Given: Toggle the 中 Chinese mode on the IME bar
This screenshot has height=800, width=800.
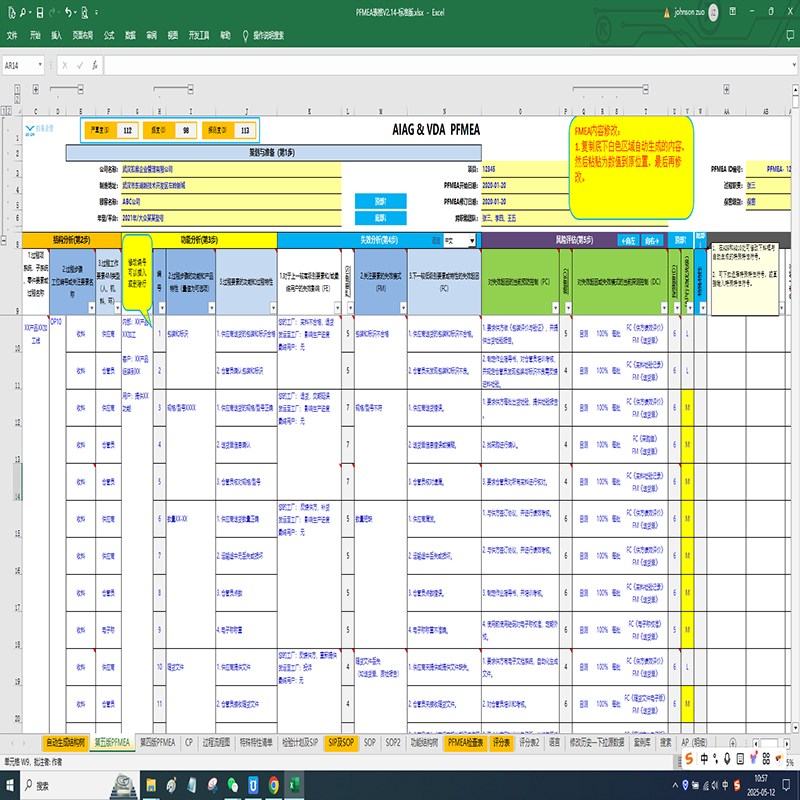Looking at the screenshot, I should point(704,759).
